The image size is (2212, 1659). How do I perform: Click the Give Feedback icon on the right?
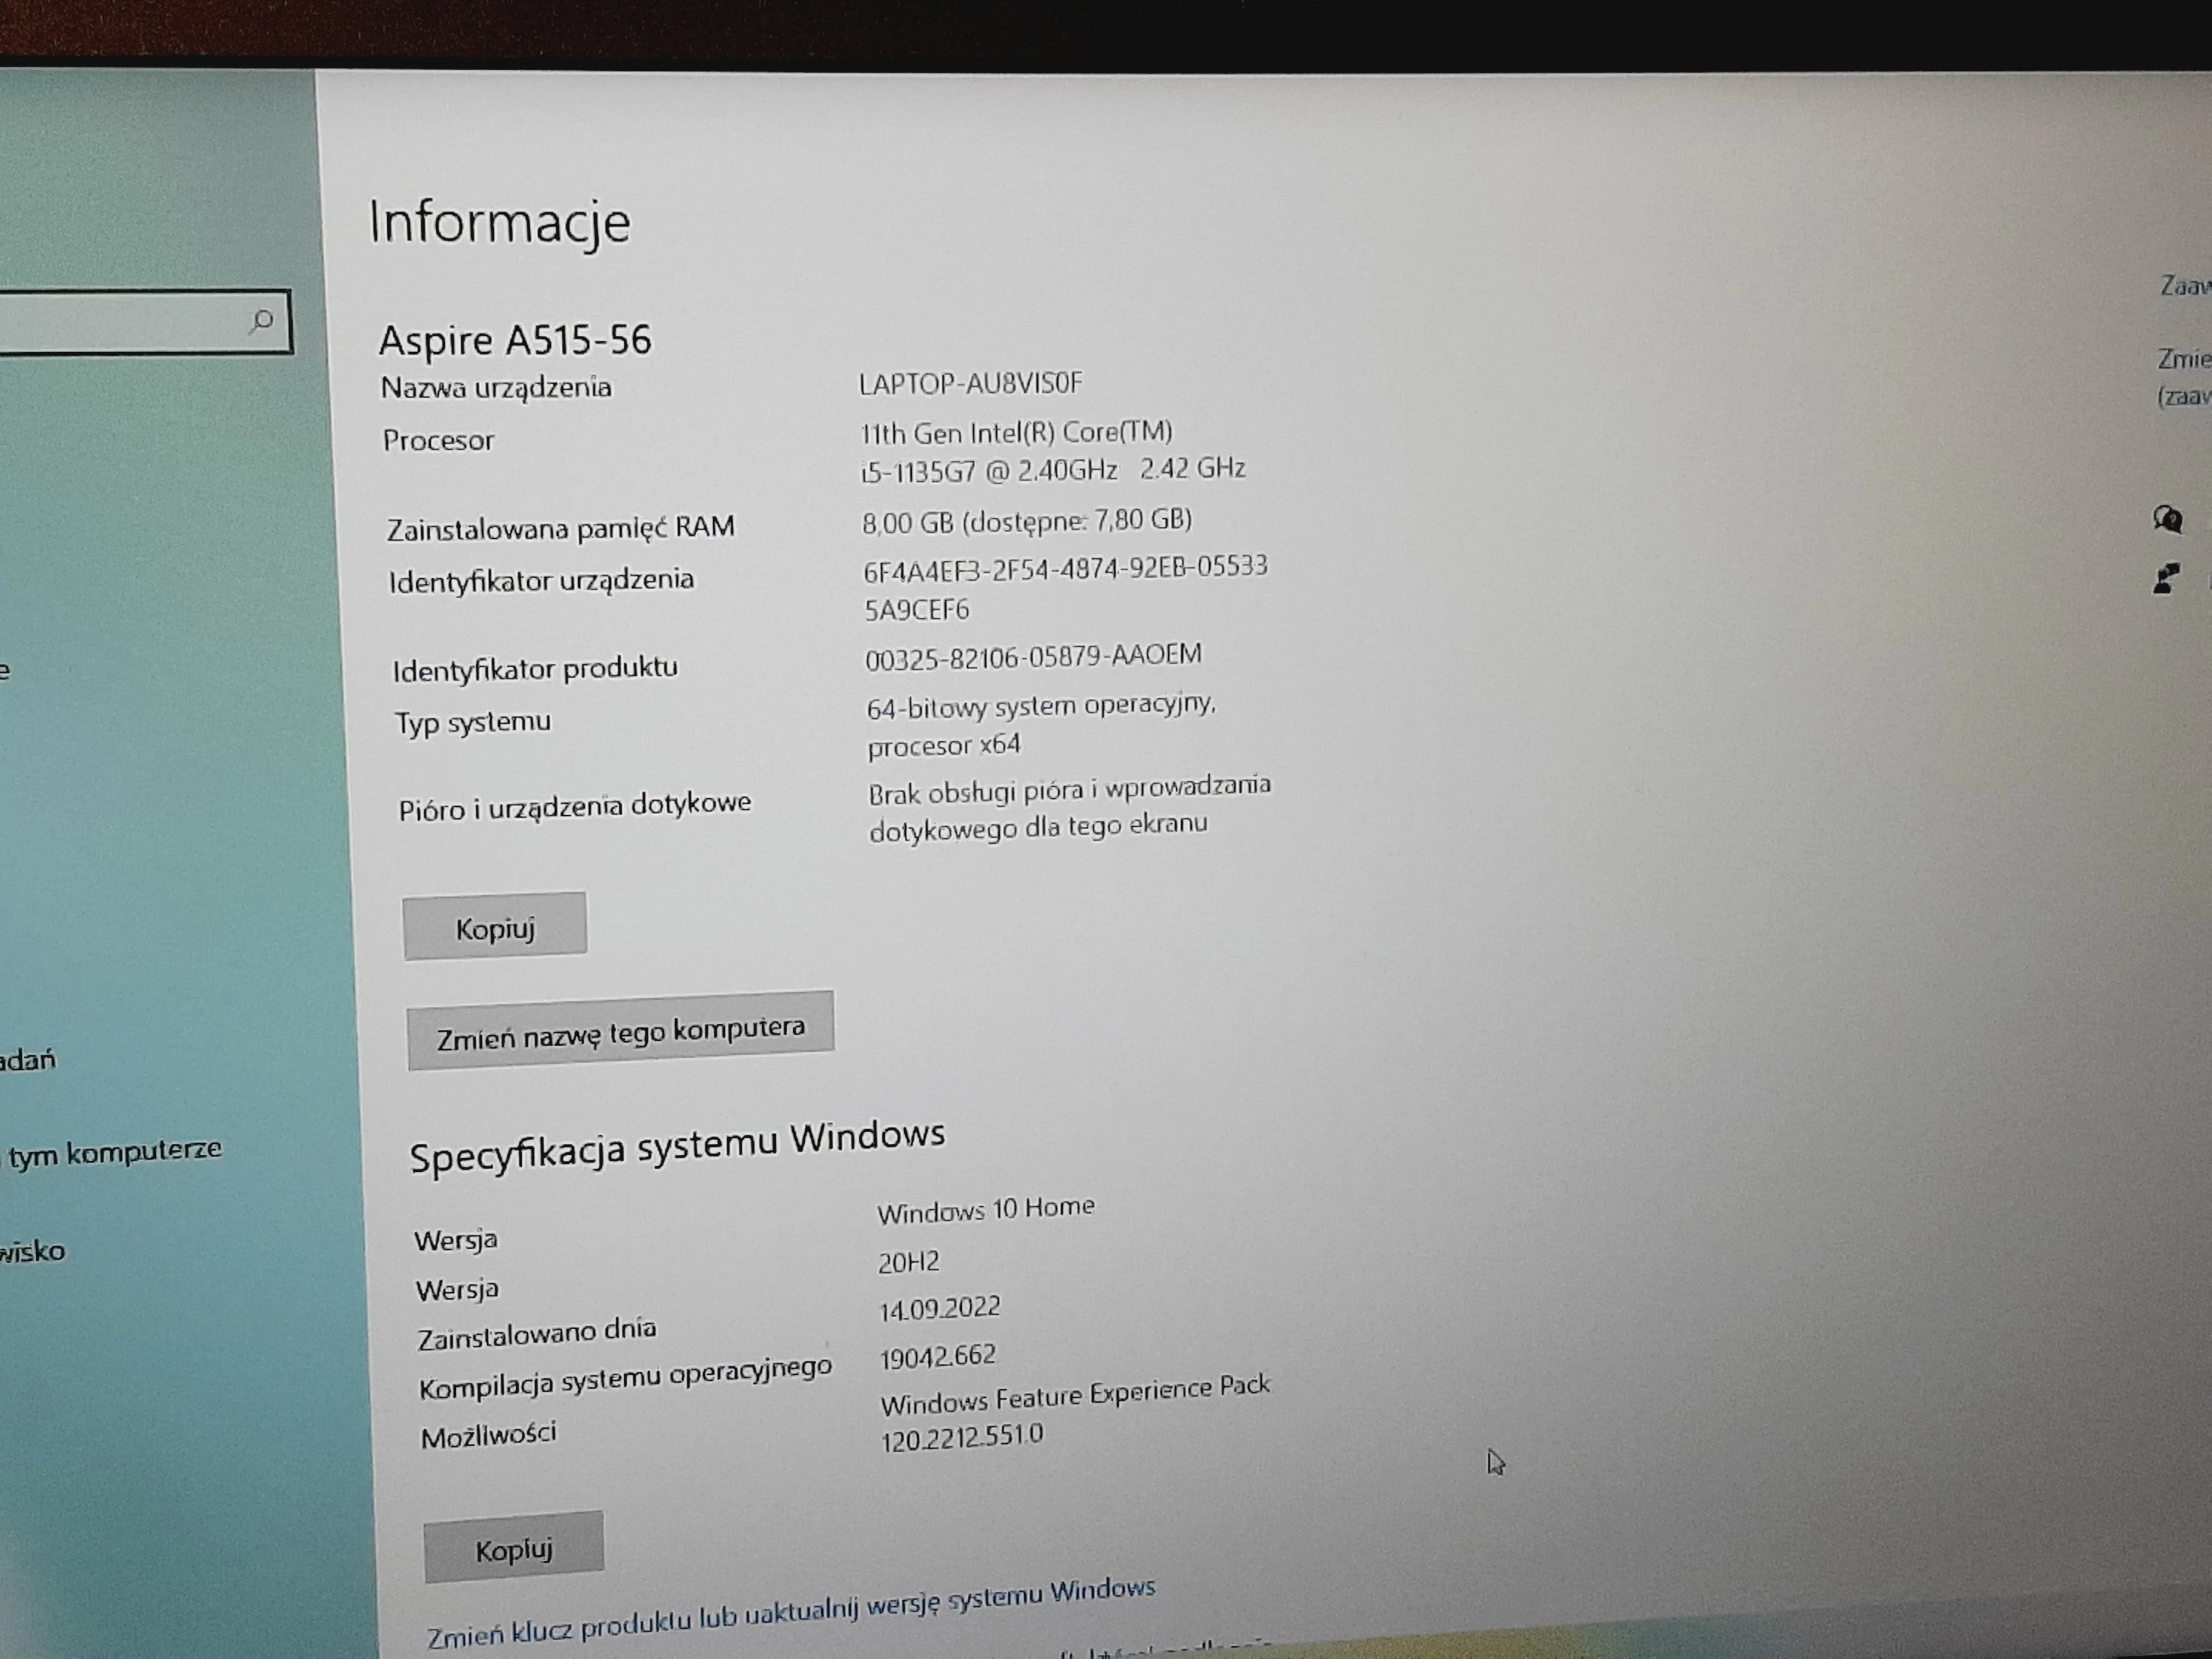2166,578
